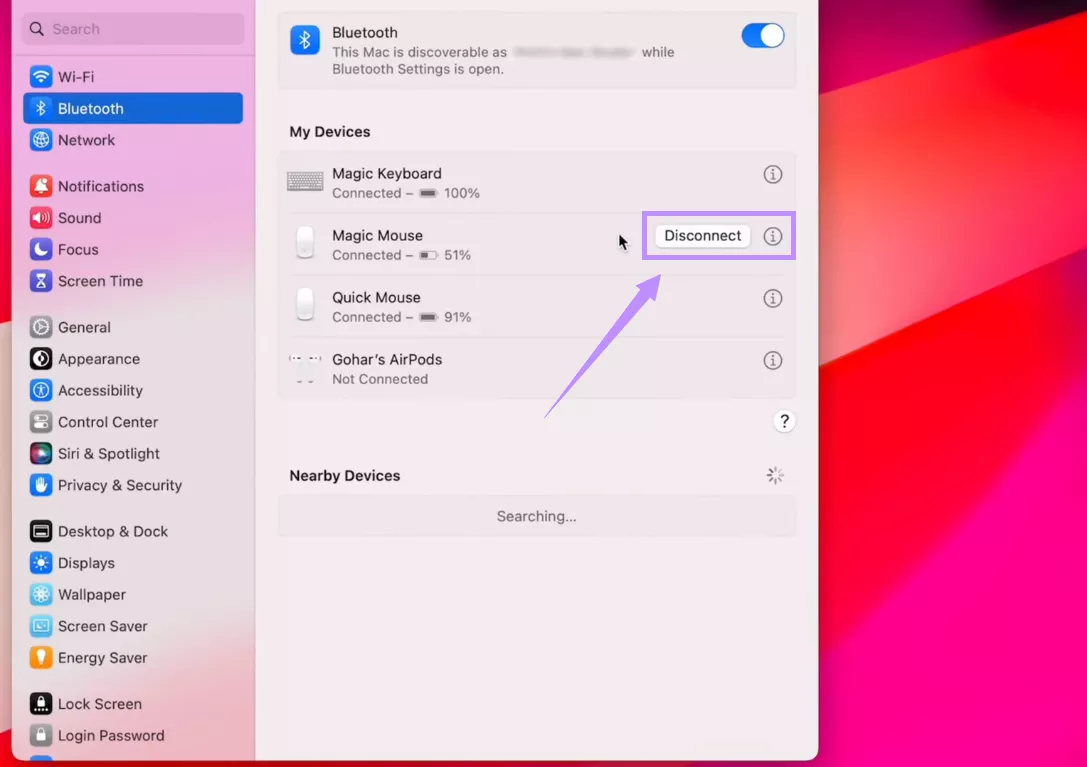The width and height of the screenshot is (1087, 767).
Task: Open Magic Keyboard info details
Action: coord(772,173)
